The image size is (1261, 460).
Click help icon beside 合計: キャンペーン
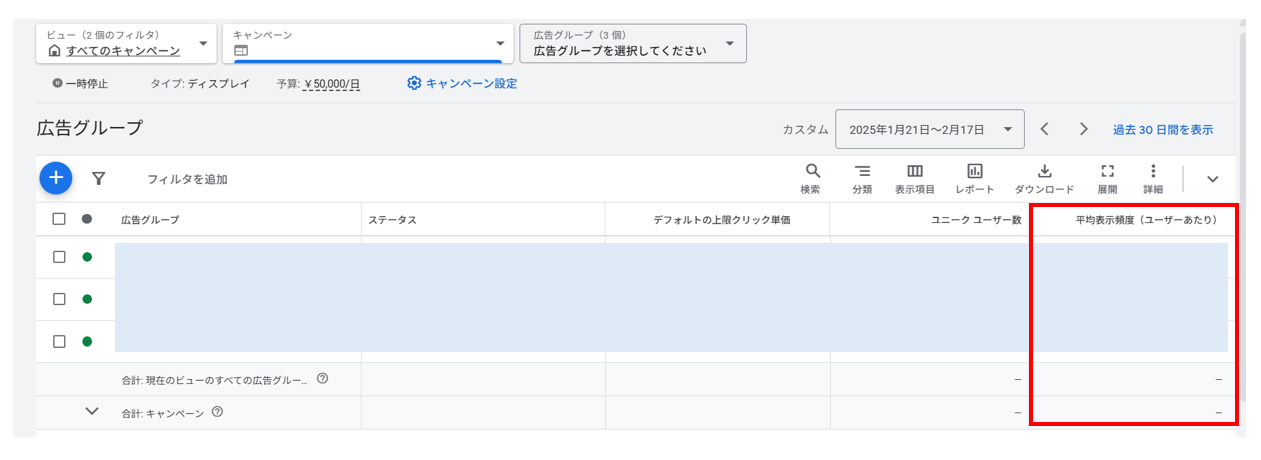pos(217,412)
